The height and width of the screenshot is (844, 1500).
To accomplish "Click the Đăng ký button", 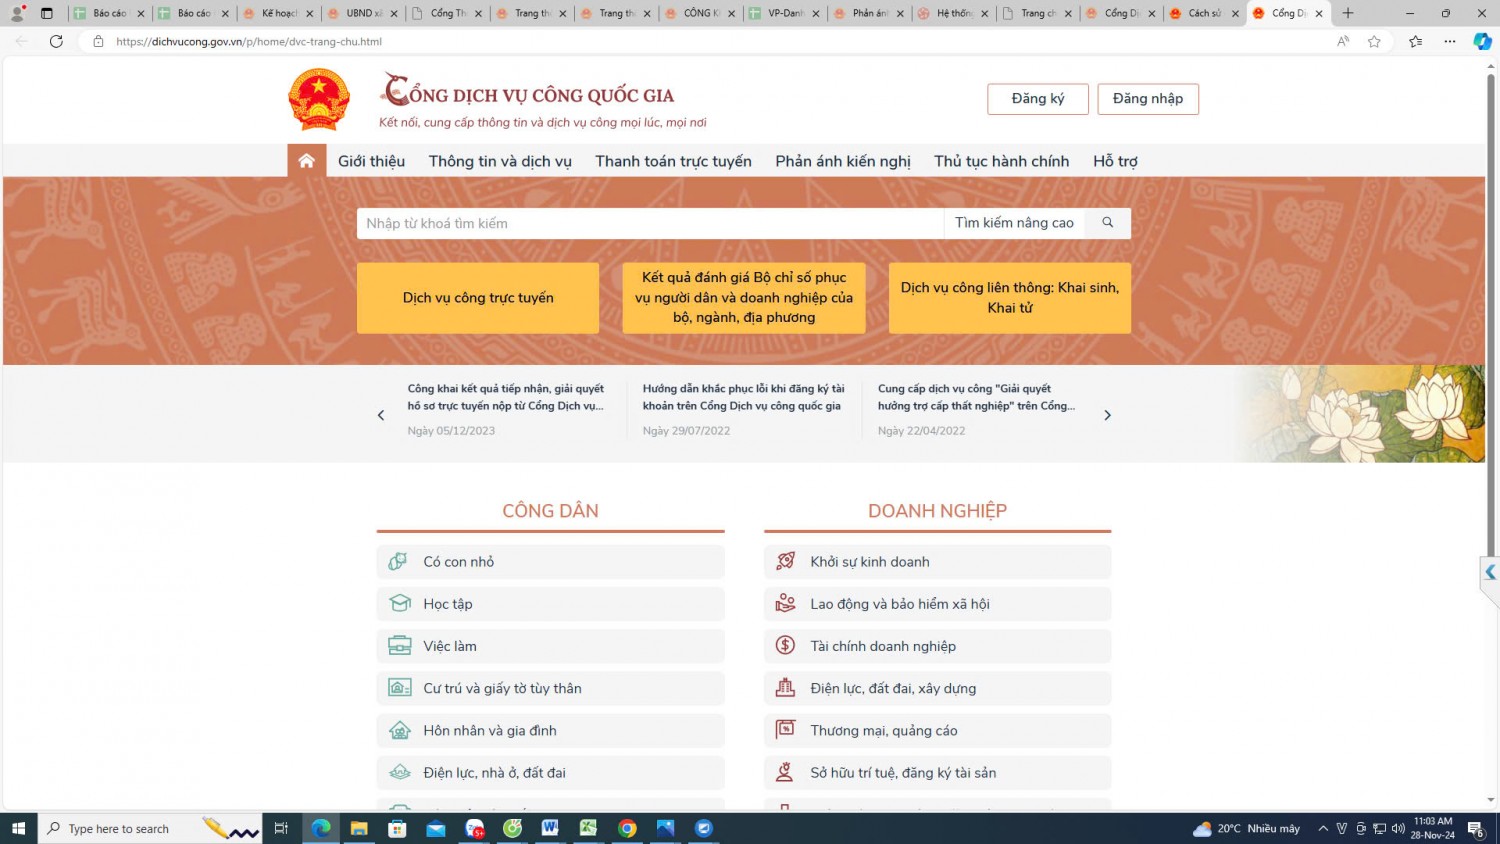I will tap(1038, 99).
